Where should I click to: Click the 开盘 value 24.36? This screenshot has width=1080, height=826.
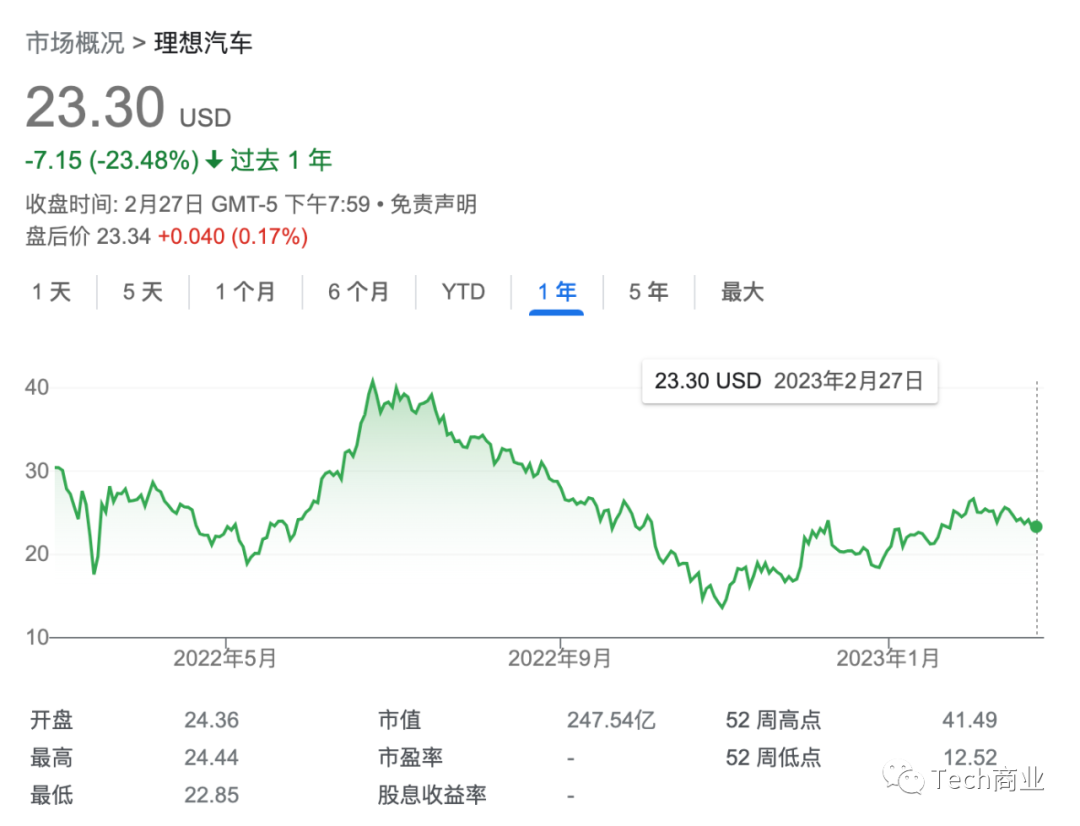coord(211,720)
